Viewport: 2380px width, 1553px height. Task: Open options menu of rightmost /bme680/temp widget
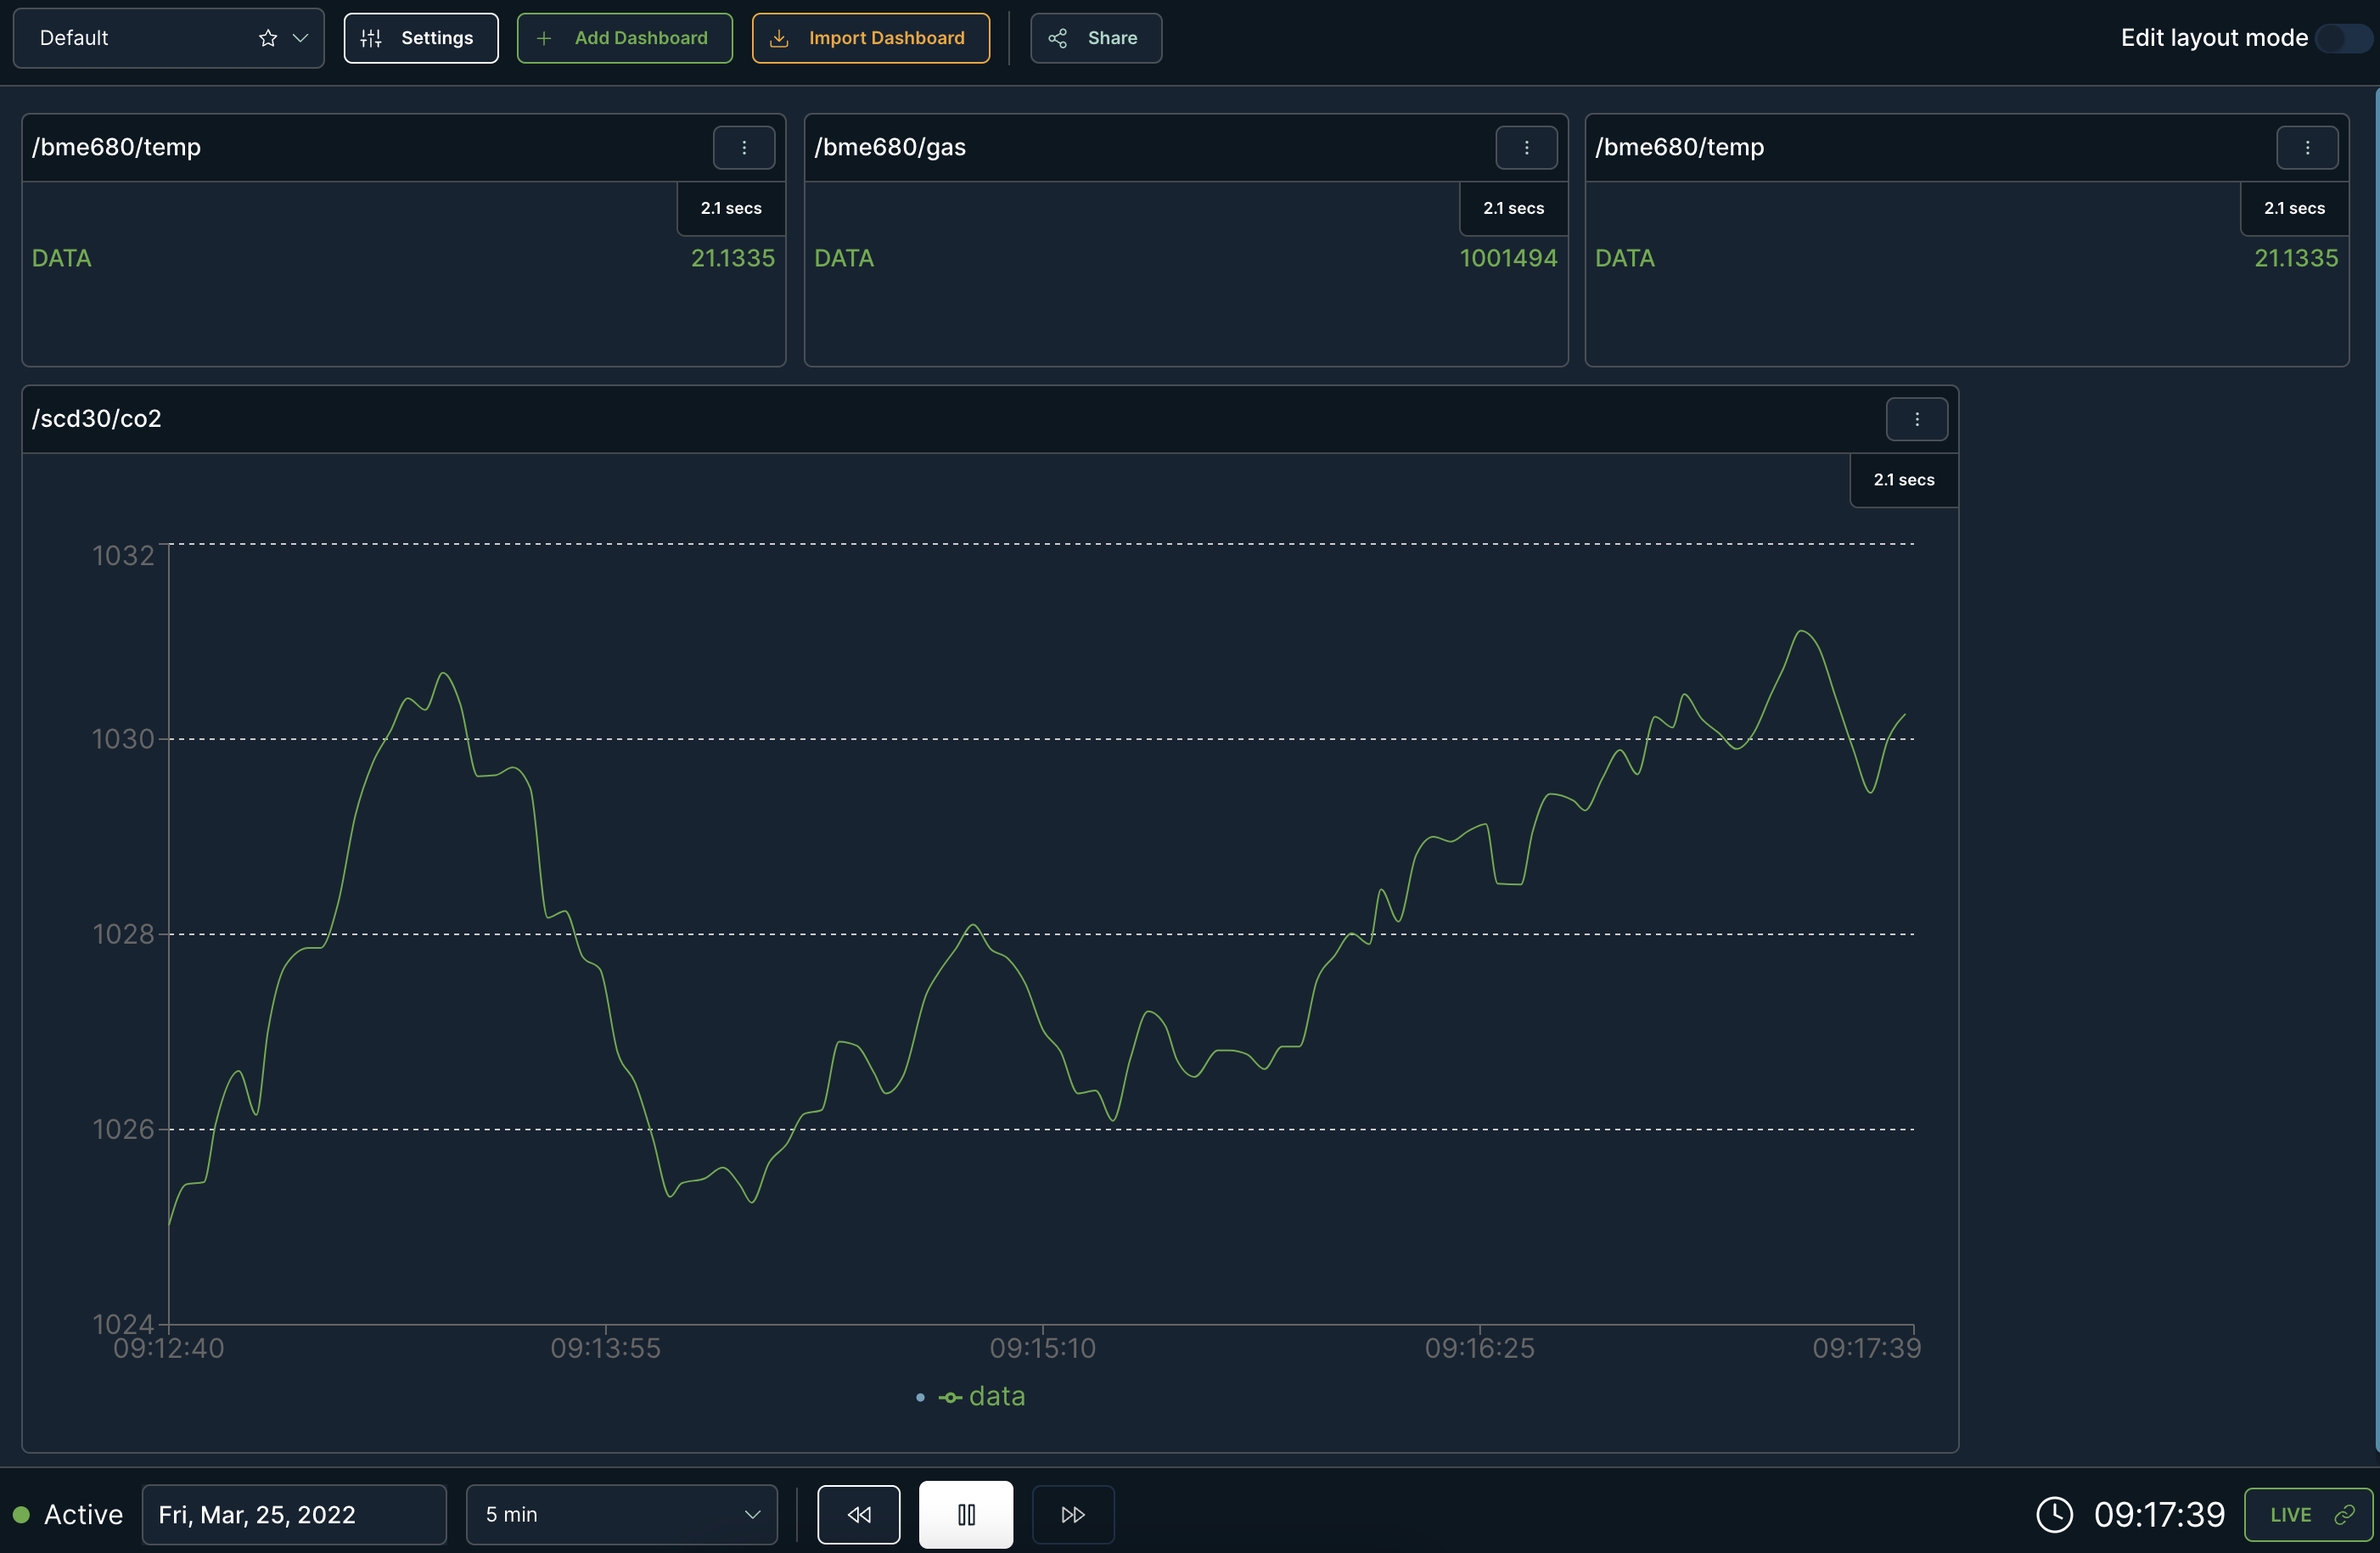click(2306, 147)
